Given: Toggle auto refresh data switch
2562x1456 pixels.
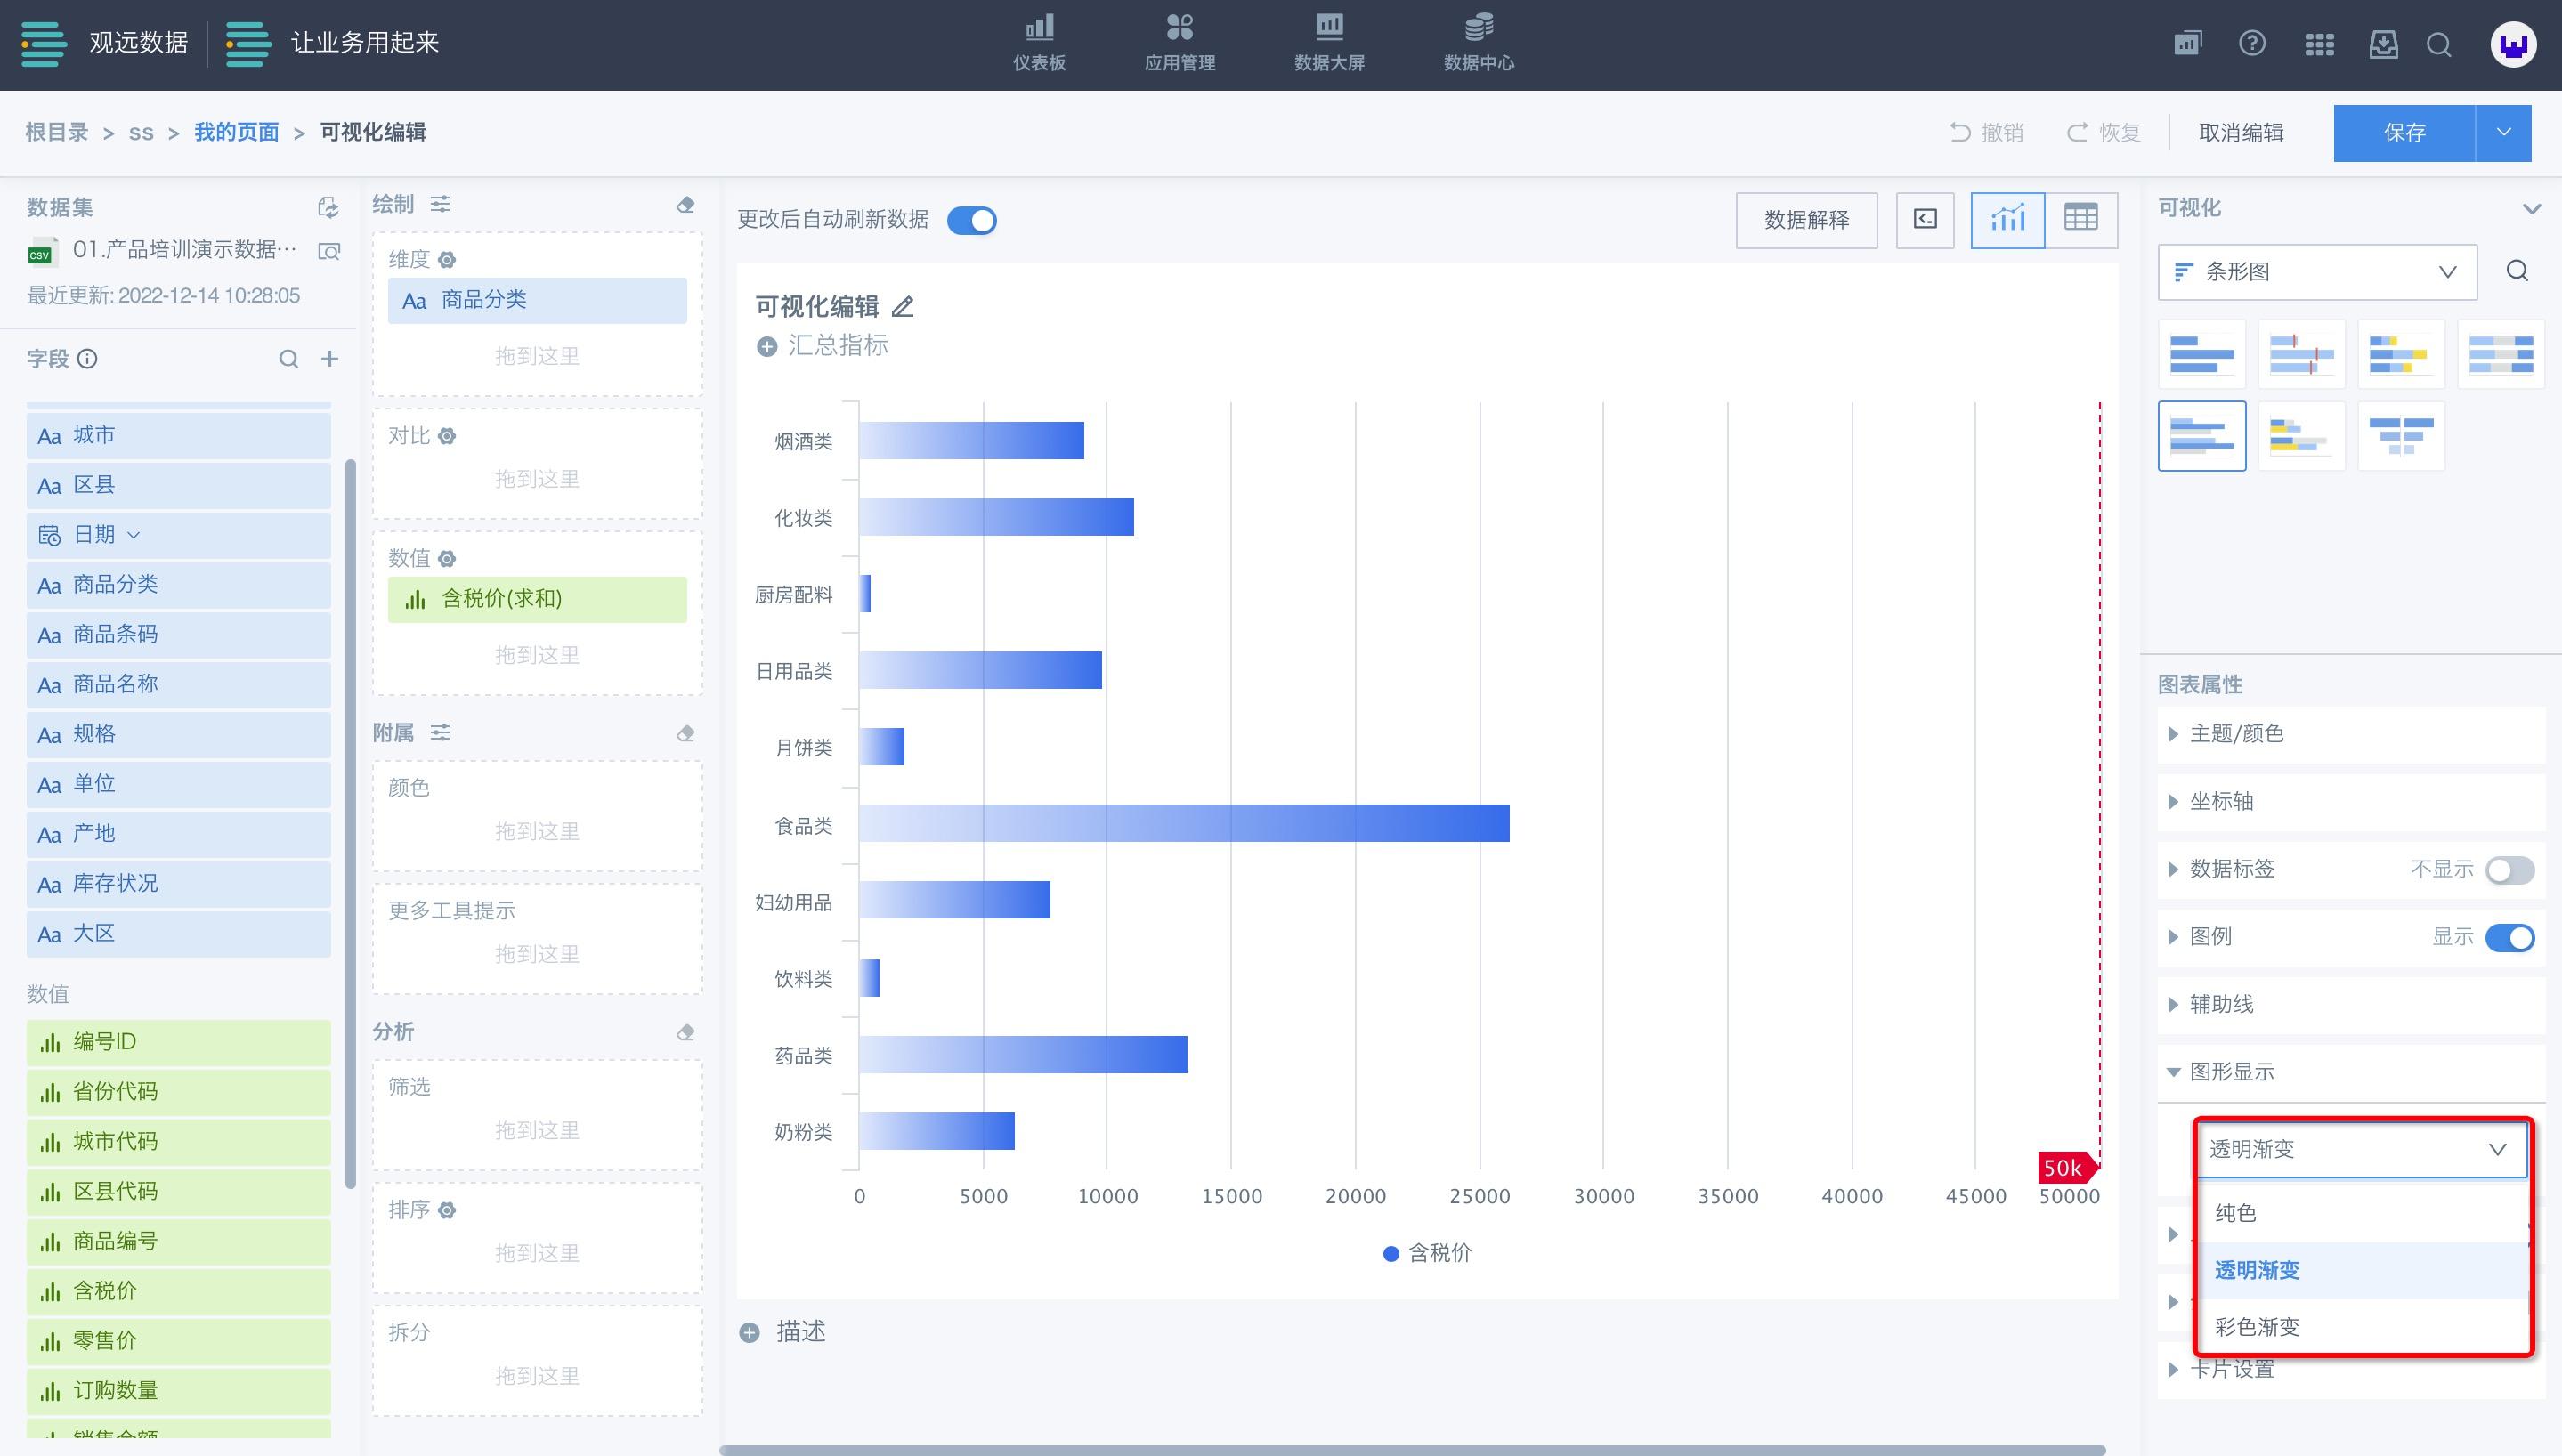Looking at the screenshot, I should tap(972, 220).
